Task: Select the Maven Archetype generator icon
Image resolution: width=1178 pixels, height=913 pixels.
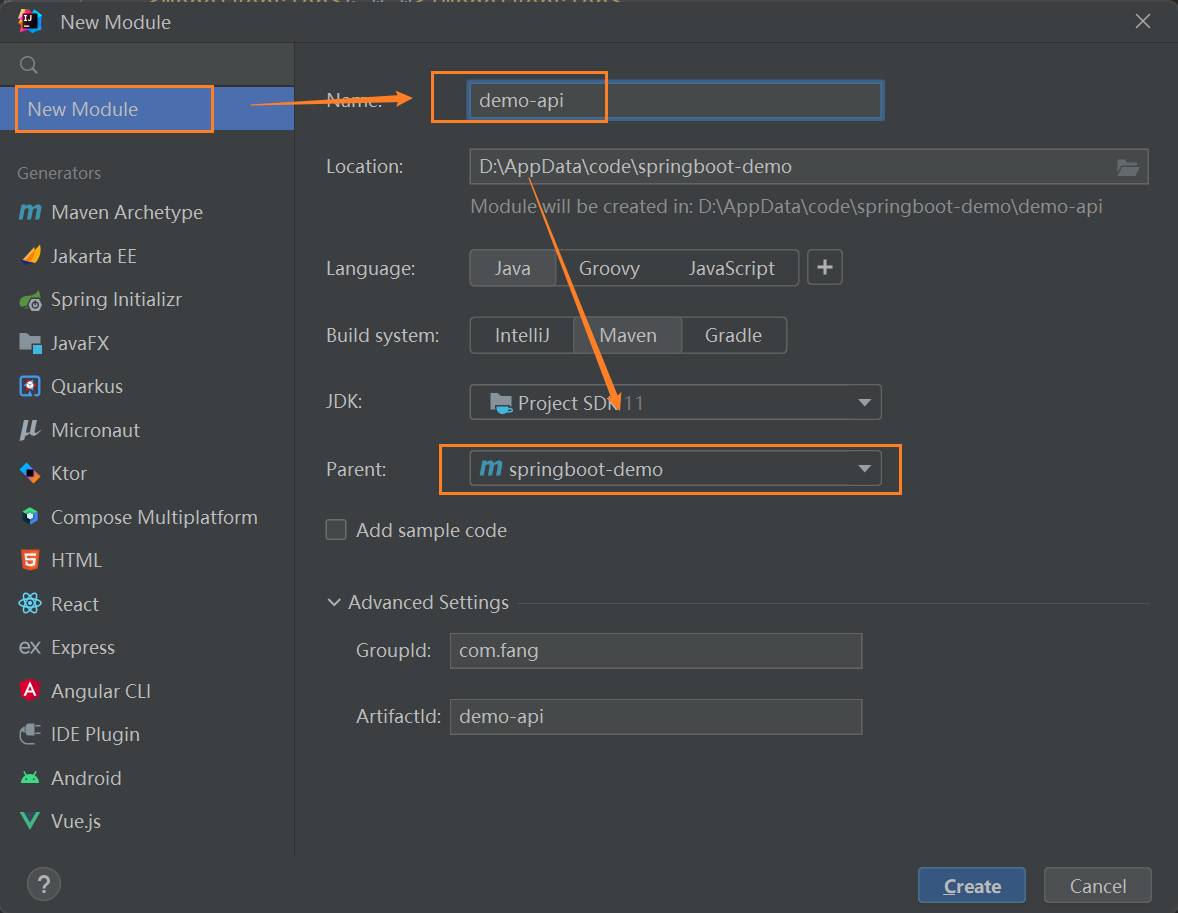Action: click(31, 213)
